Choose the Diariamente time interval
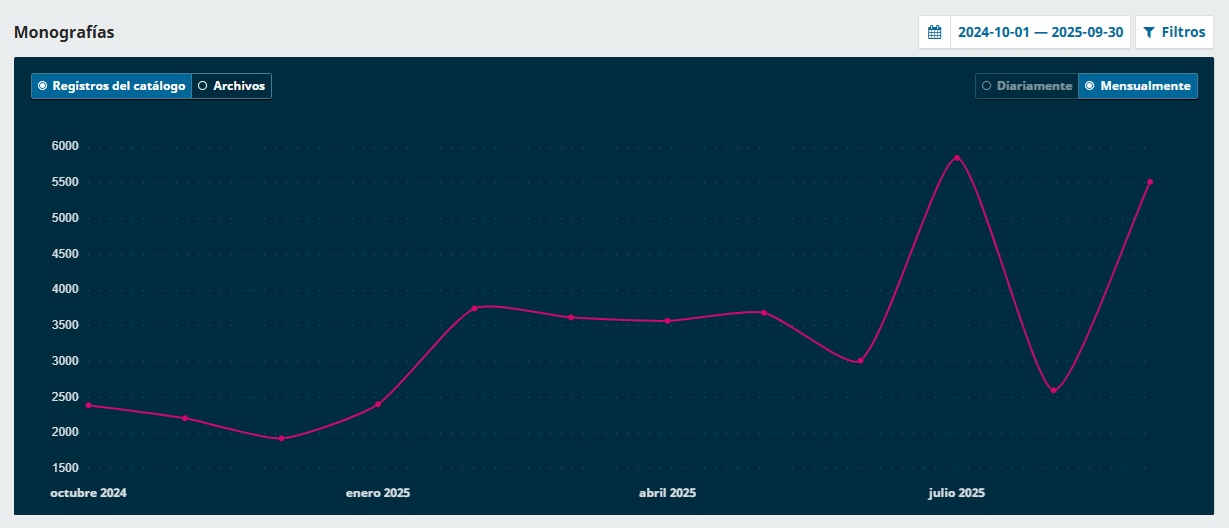 [1026, 86]
